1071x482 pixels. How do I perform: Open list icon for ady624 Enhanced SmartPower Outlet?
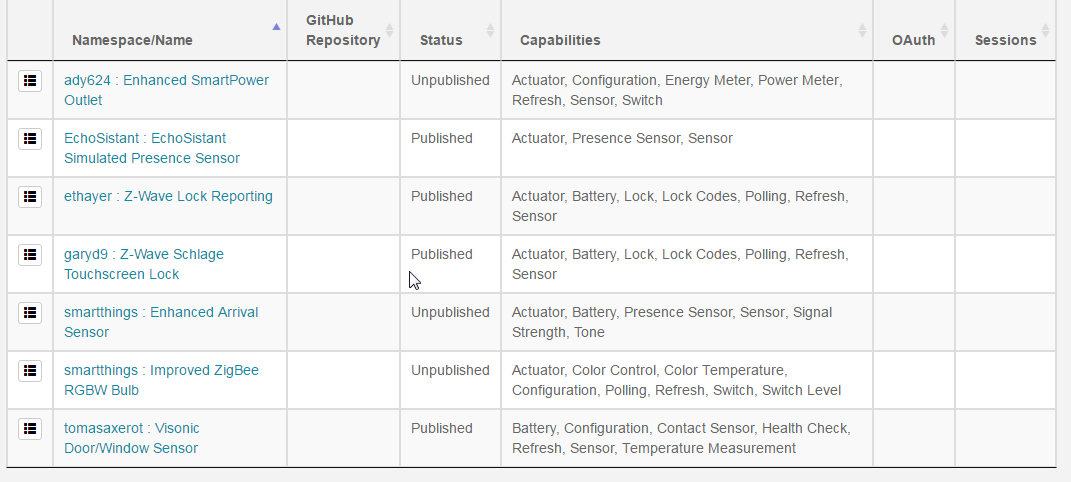tap(29, 81)
